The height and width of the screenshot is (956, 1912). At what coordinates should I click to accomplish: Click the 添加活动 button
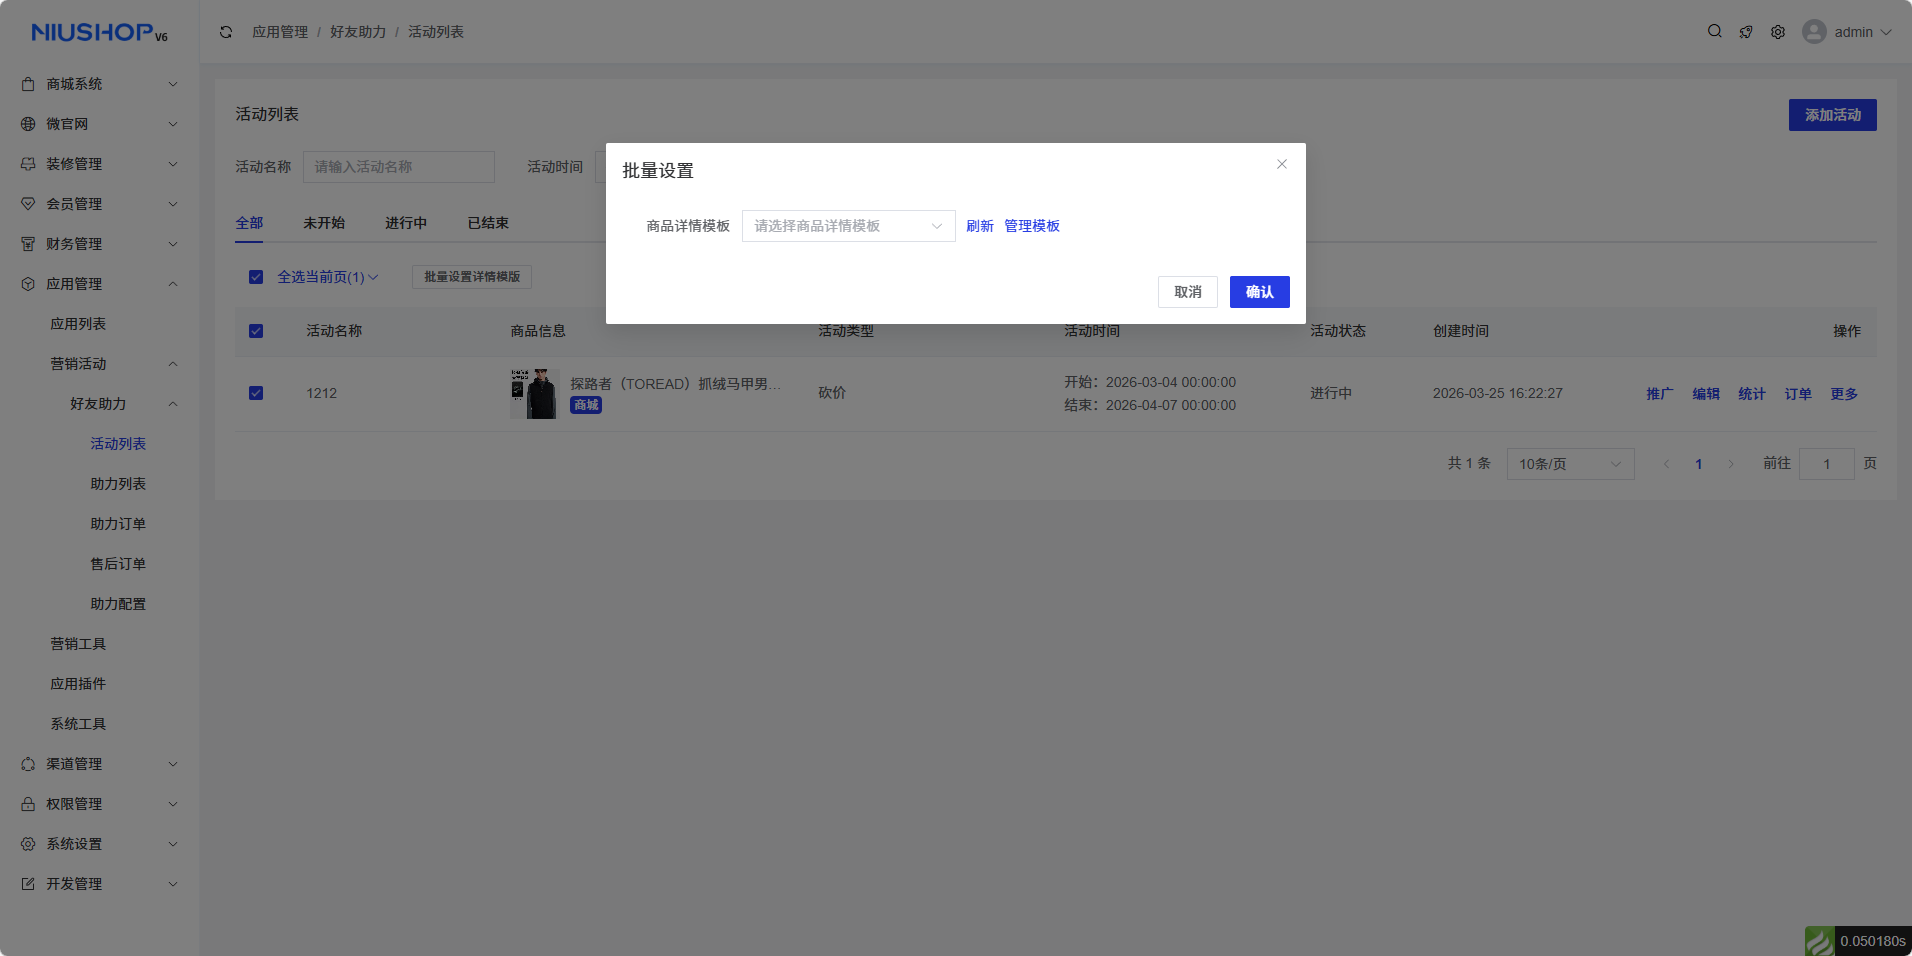1833,115
